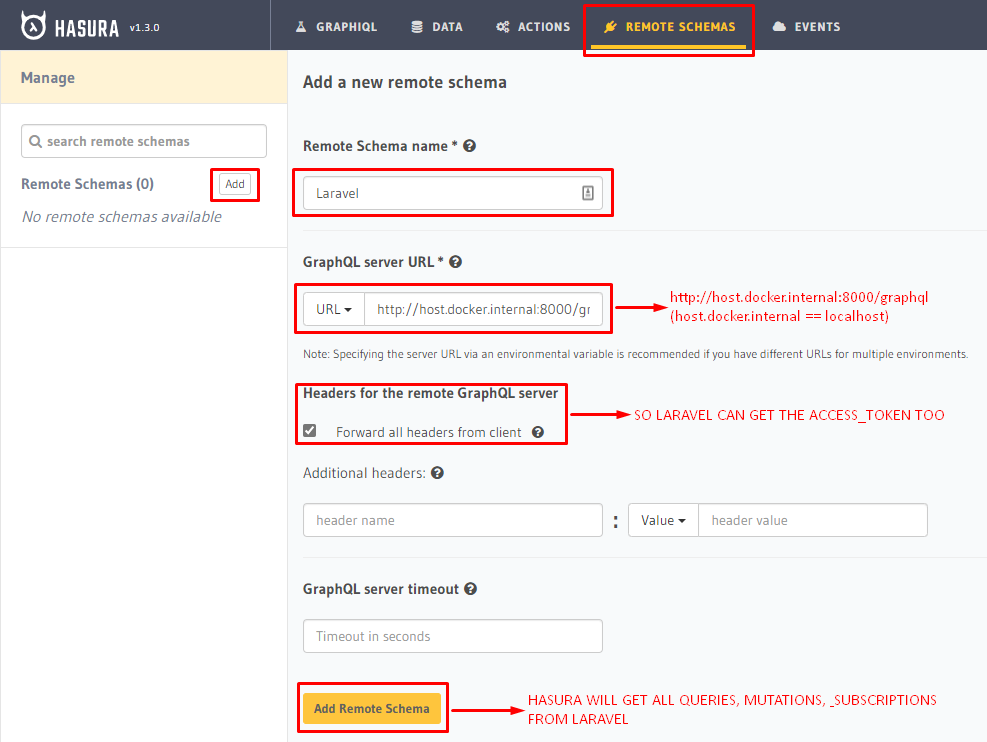Open the Events tab
Image resolution: width=987 pixels, height=742 pixels.
click(x=806, y=26)
